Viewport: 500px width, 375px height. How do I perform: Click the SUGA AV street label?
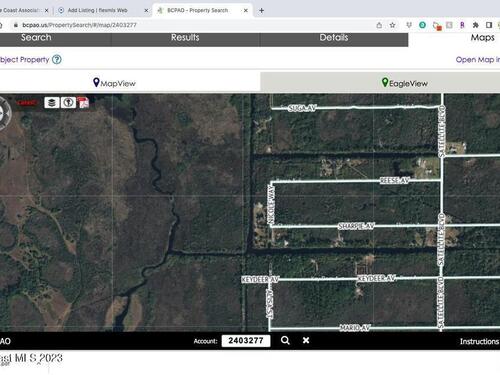point(302,108)
